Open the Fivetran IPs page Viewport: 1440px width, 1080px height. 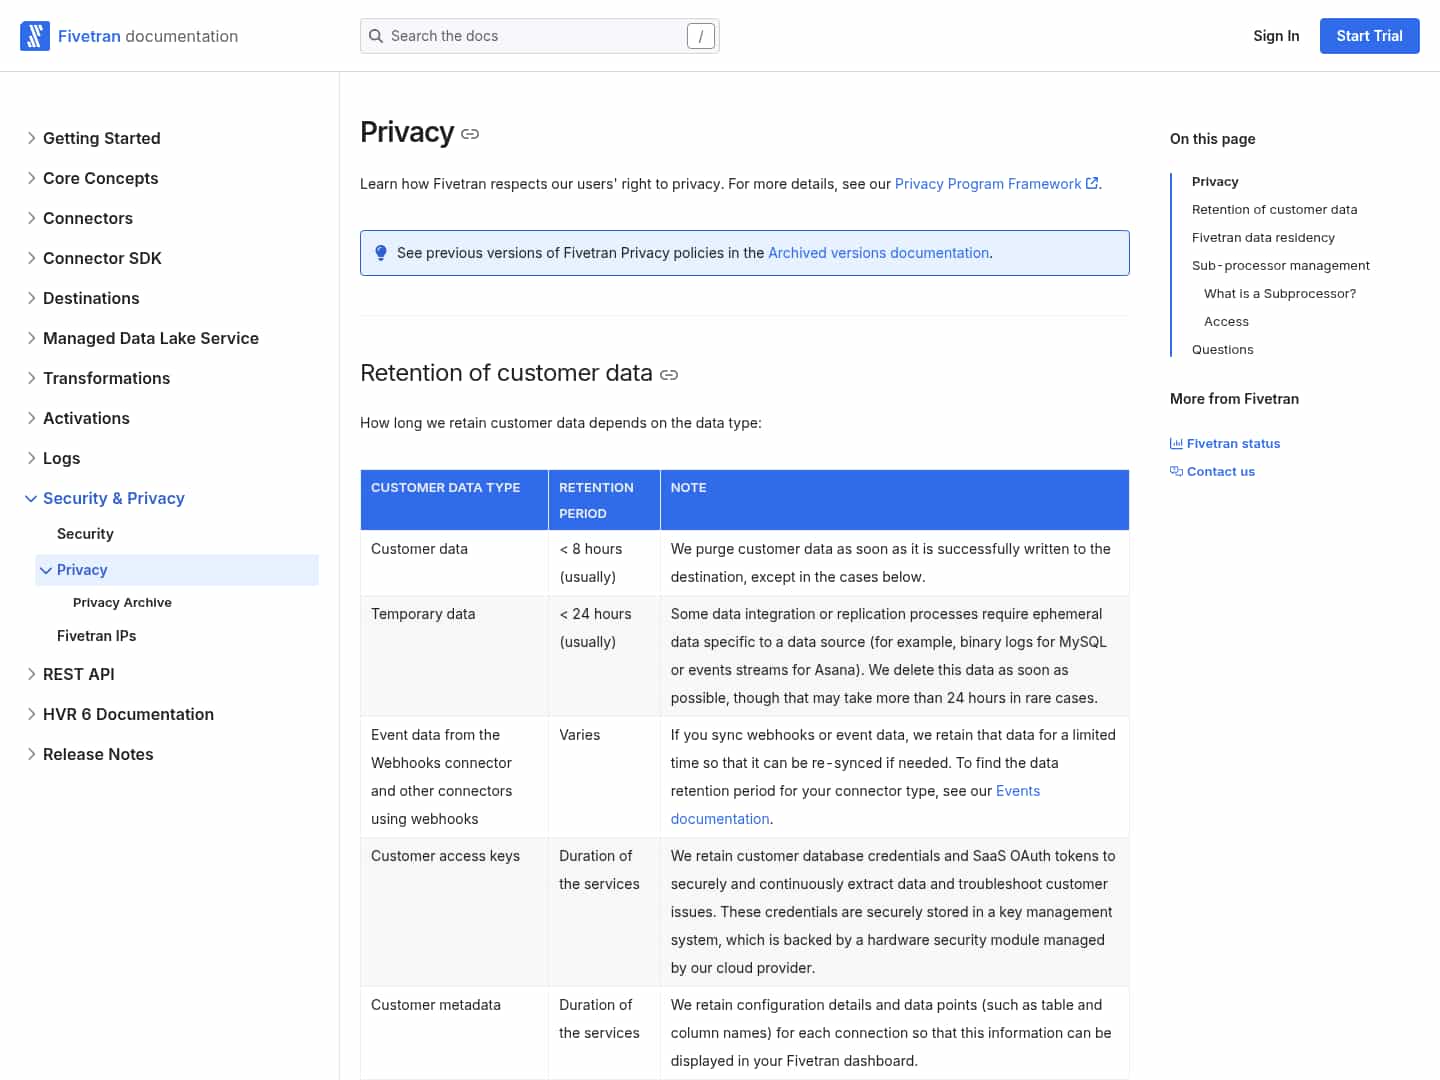point(96,636)
